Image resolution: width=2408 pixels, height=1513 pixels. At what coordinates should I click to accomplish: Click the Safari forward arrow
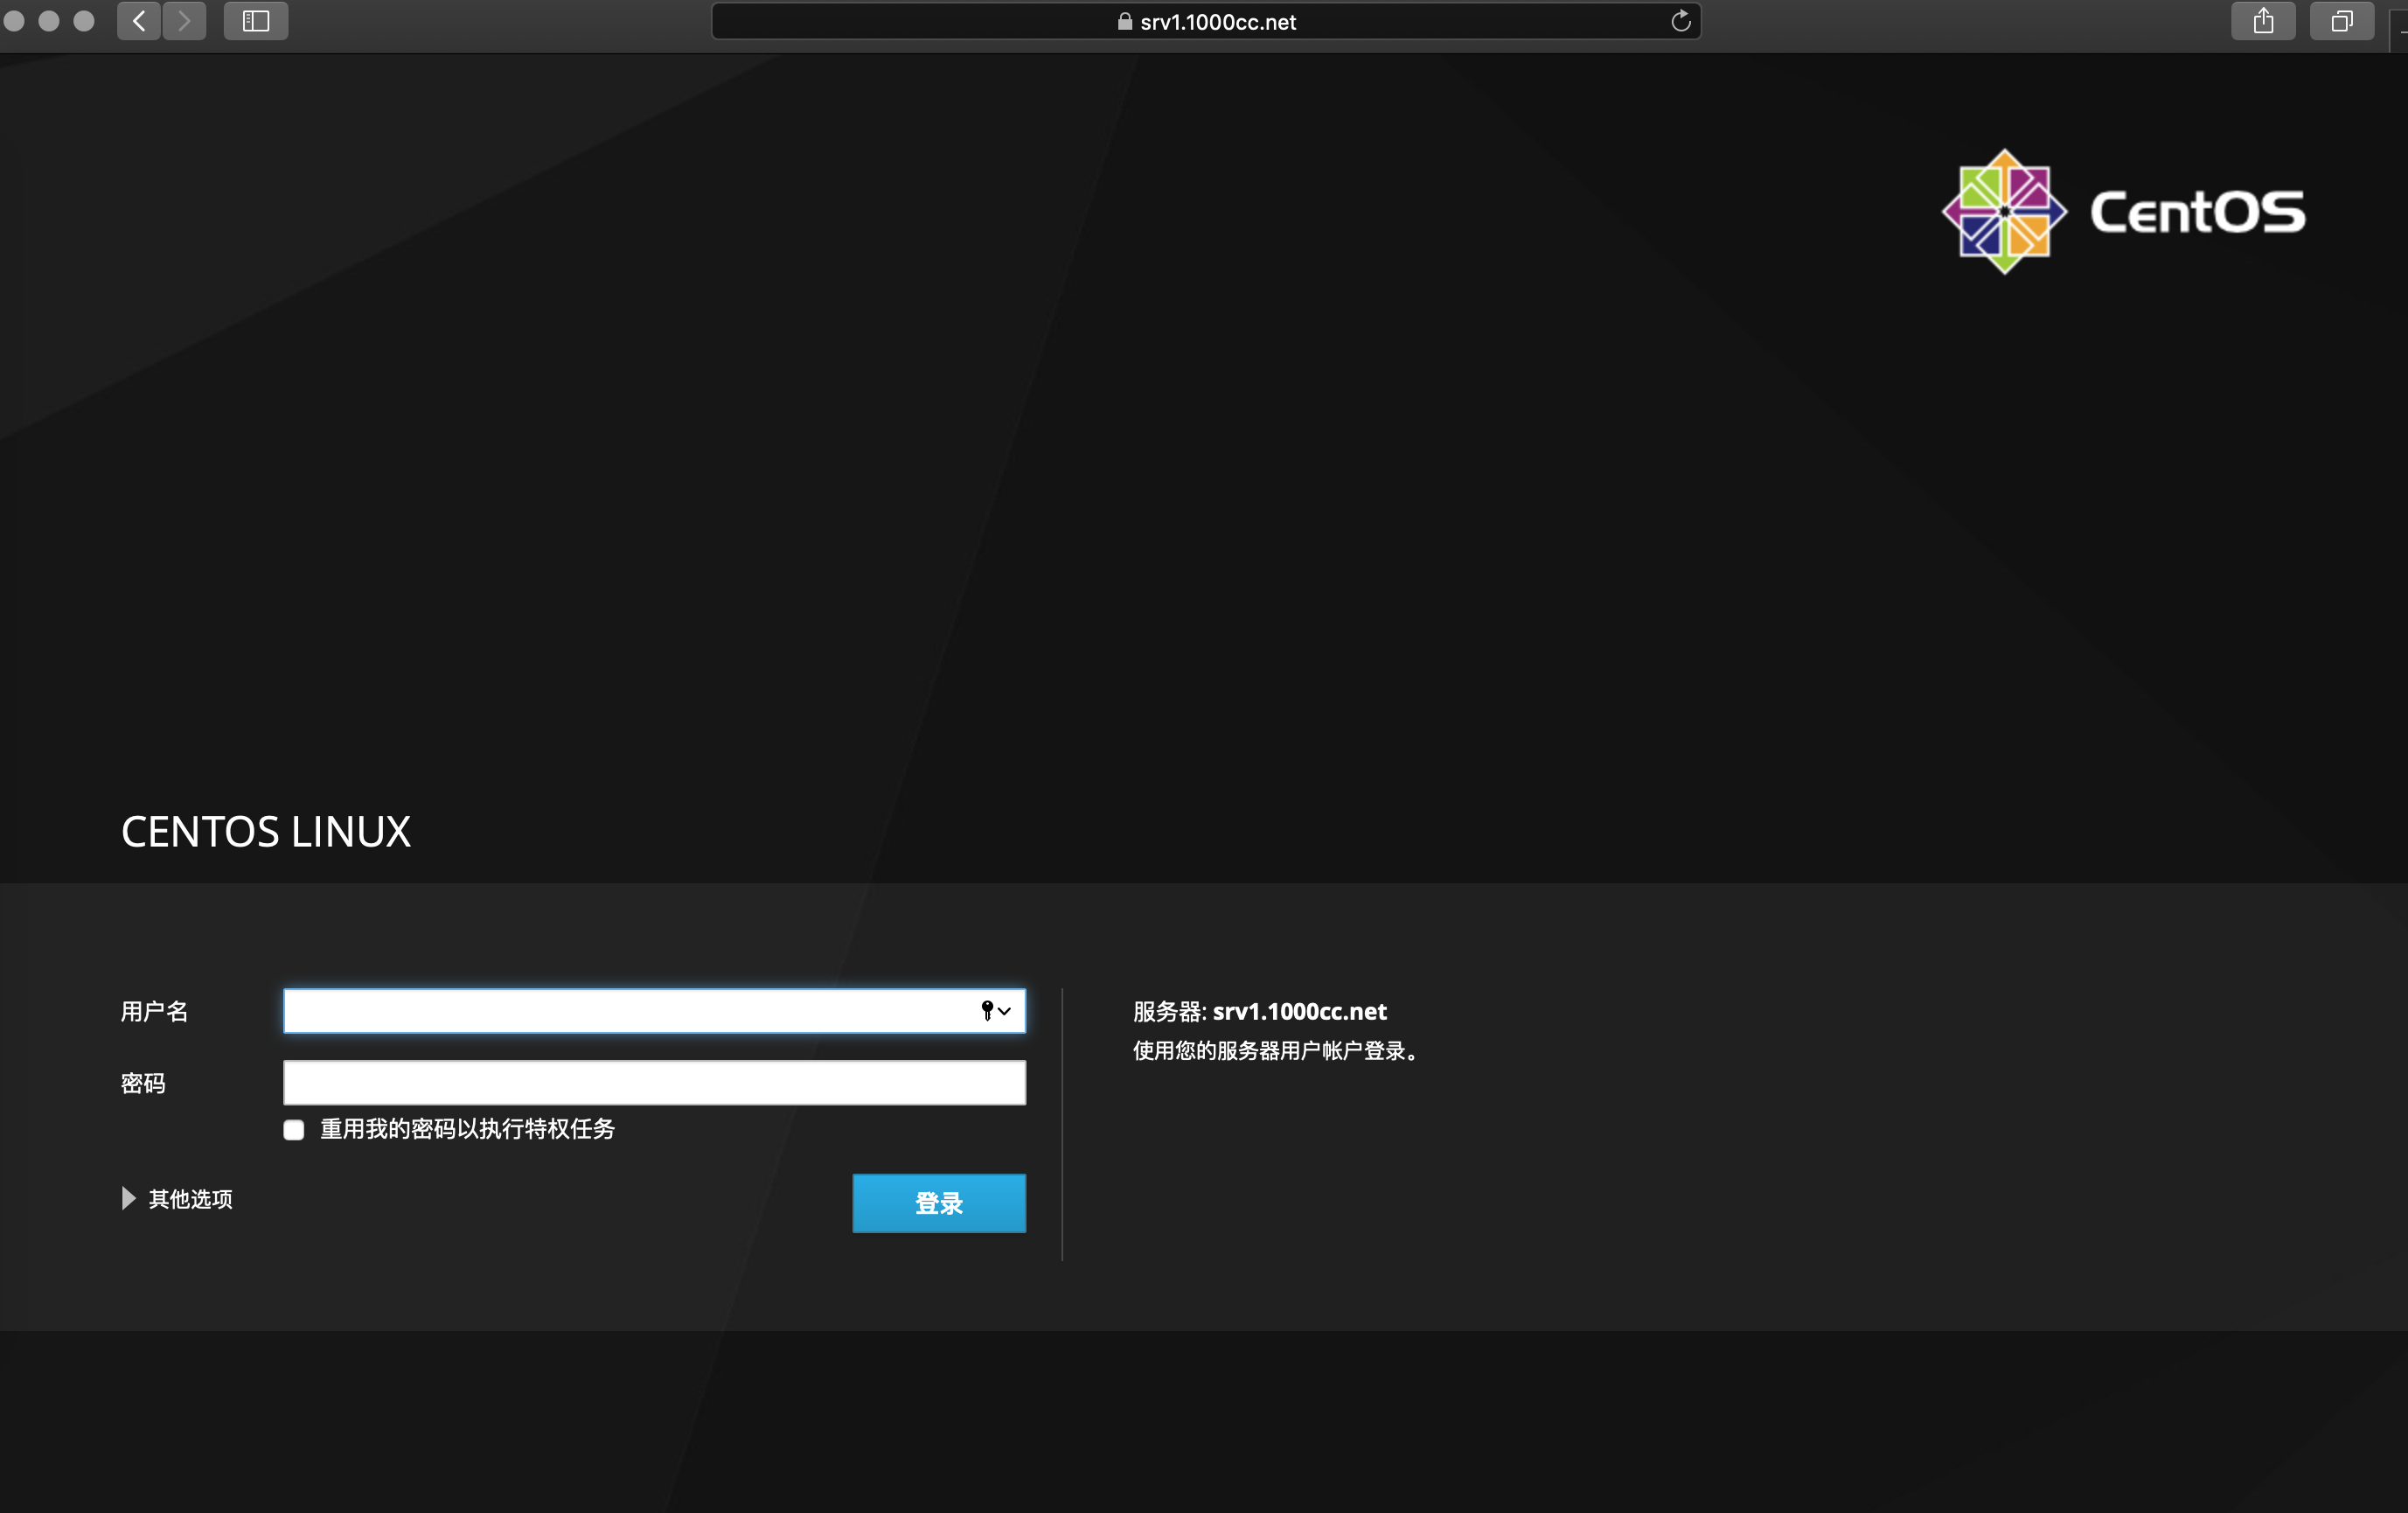185,21
